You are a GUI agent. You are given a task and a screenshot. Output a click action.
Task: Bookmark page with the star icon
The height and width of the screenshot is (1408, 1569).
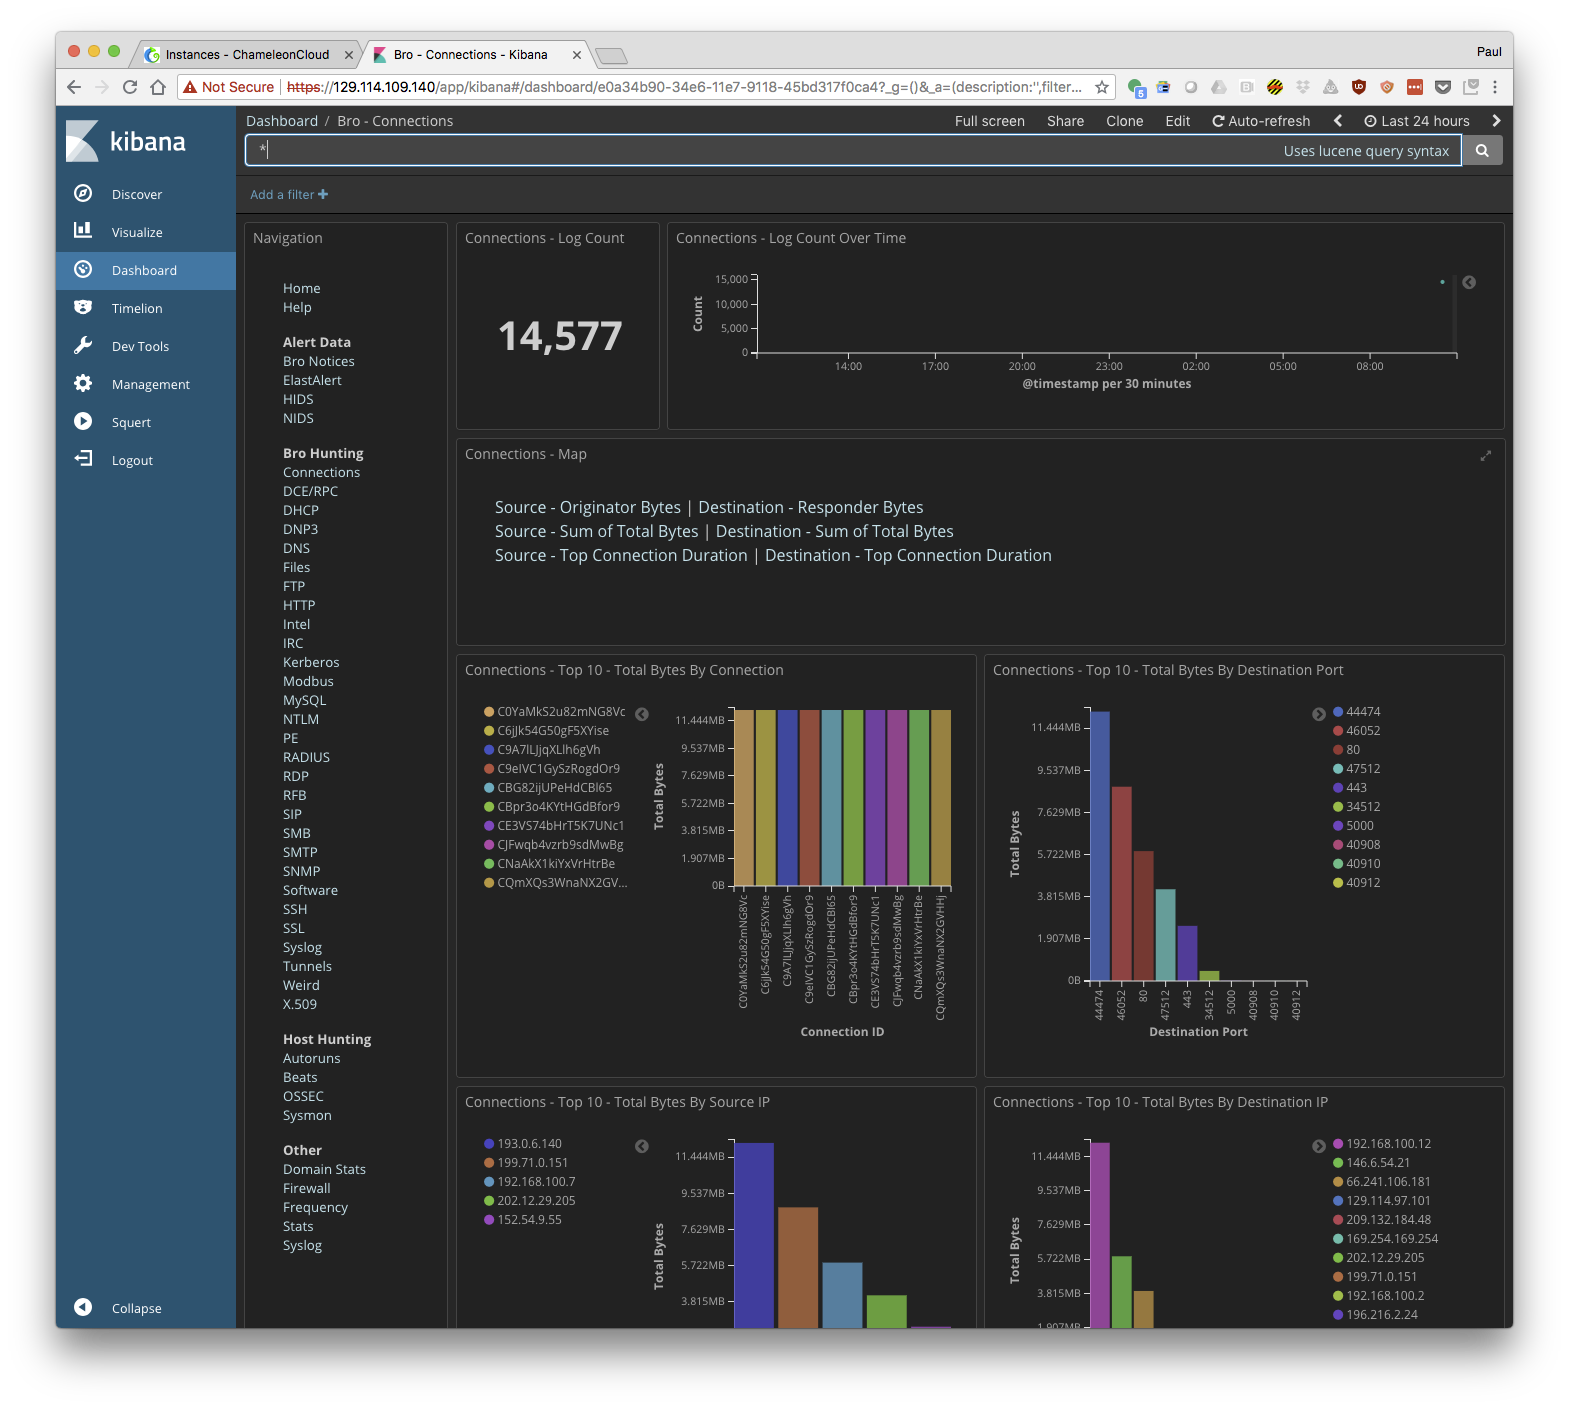pos(1101,87)
